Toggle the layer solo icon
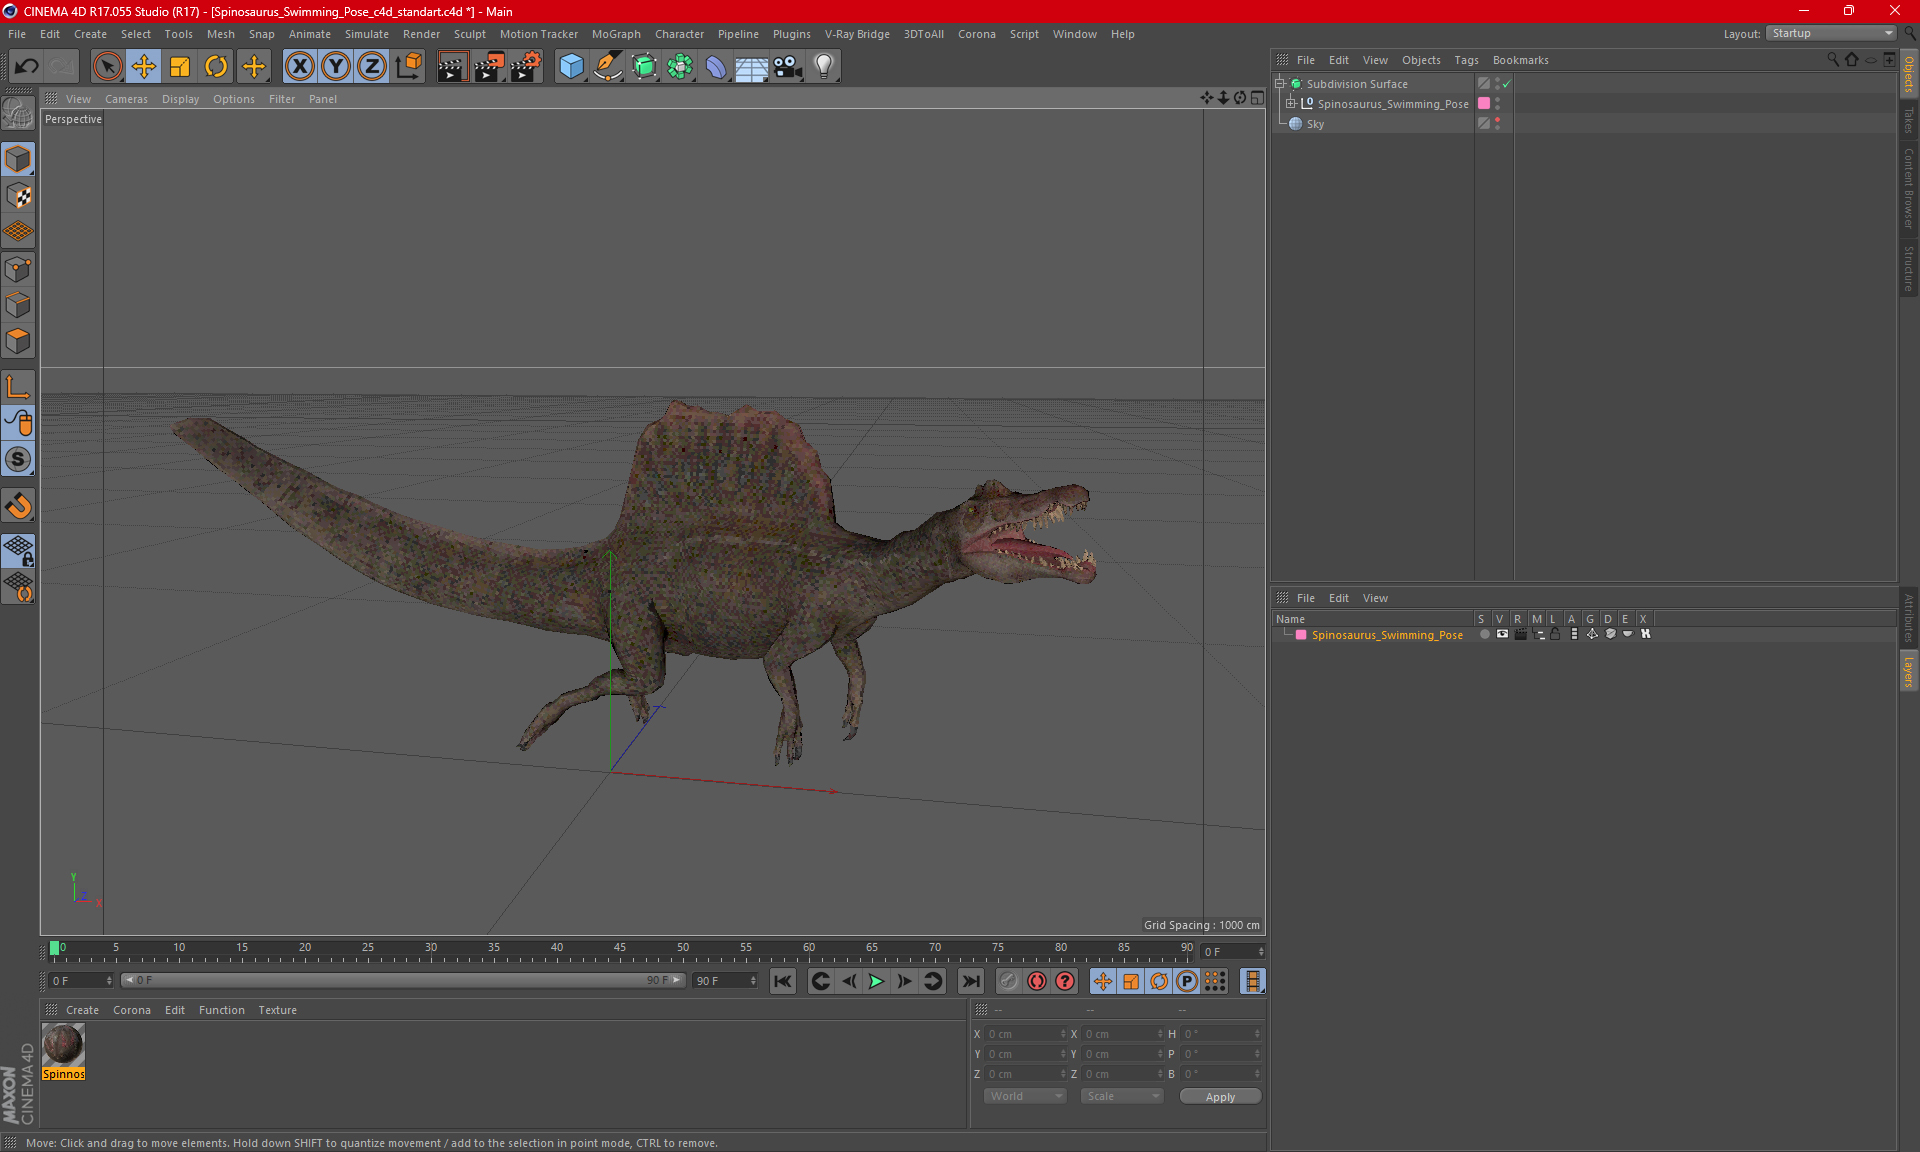 [1485, 634]
